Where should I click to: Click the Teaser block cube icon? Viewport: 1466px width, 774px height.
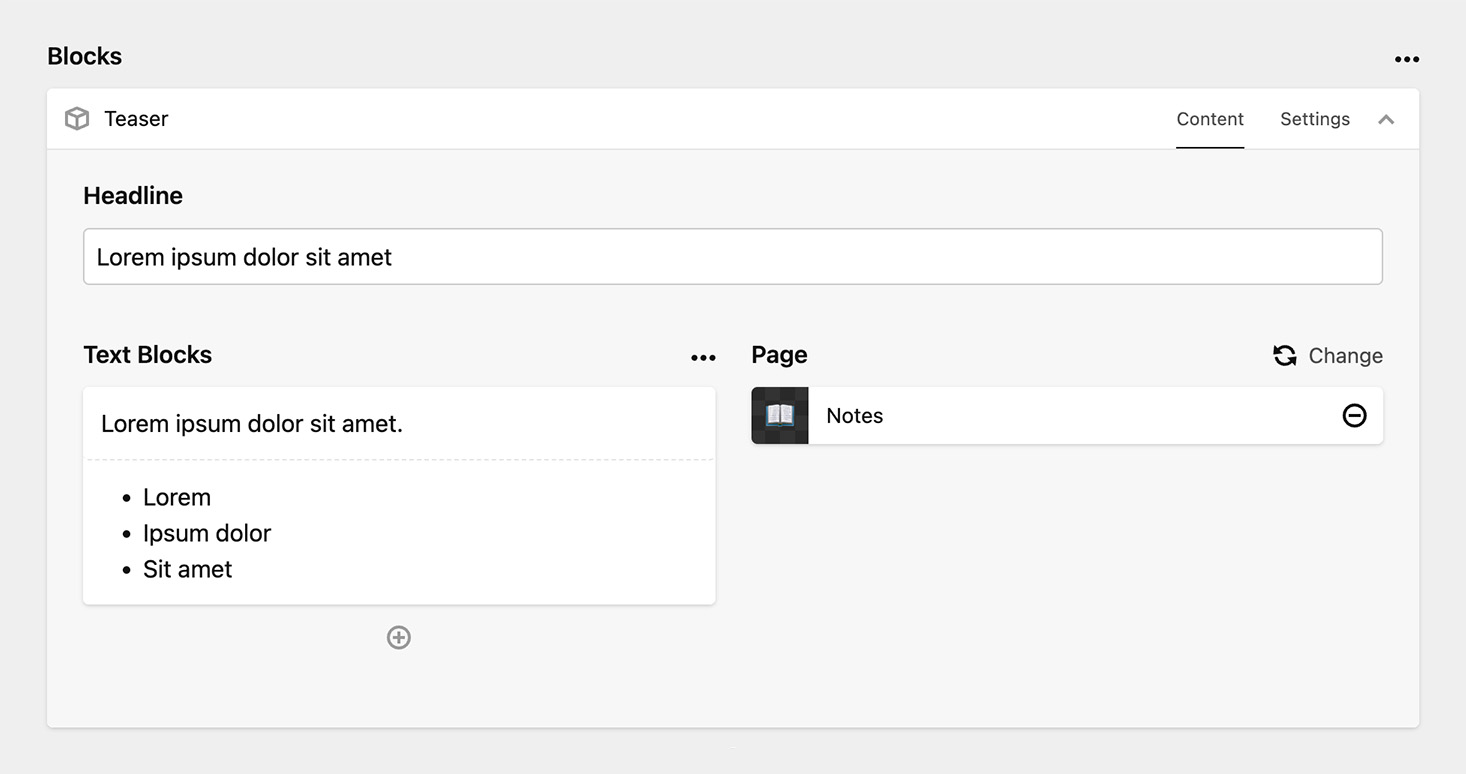tap(77, 118)
